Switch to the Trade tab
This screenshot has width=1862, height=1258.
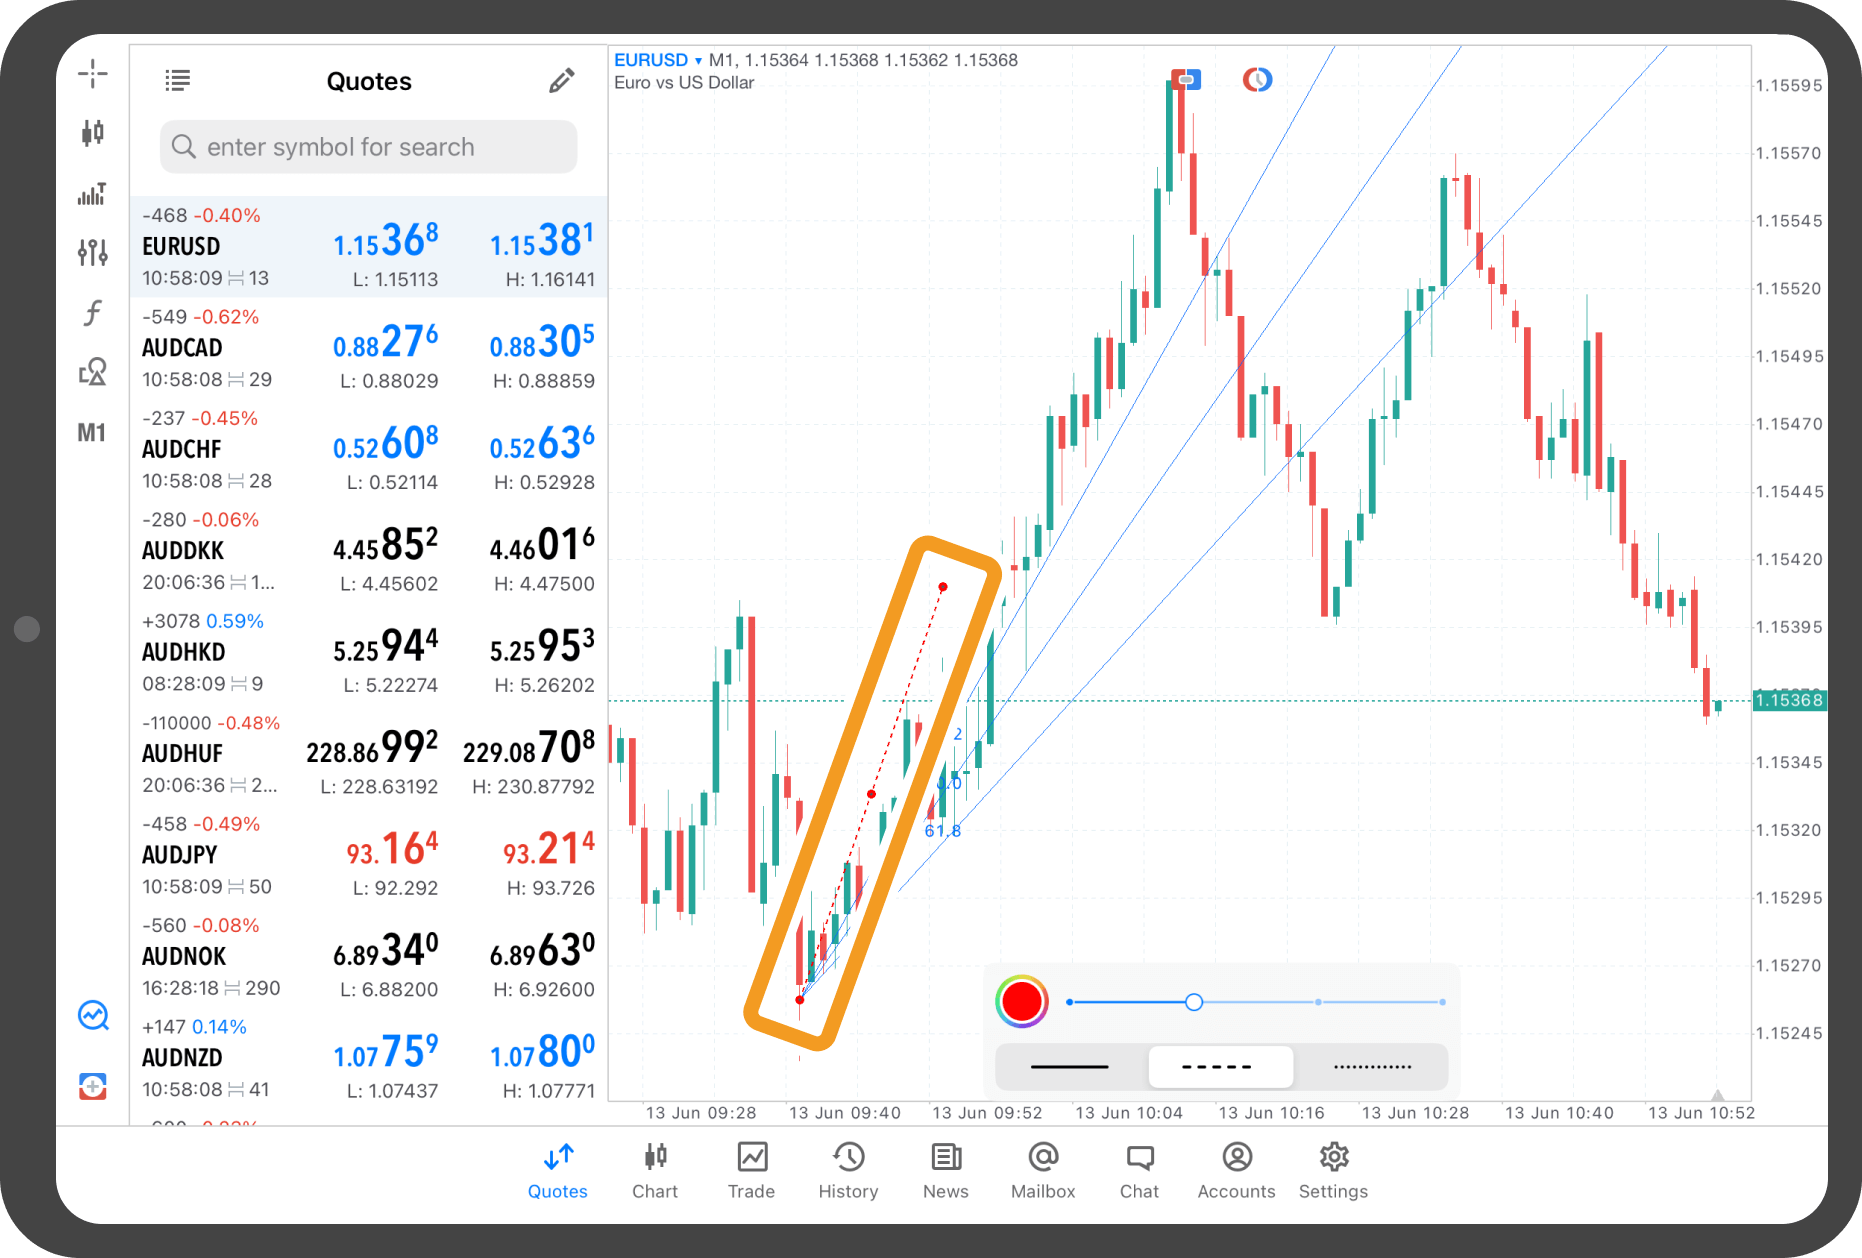[751, 1170]
